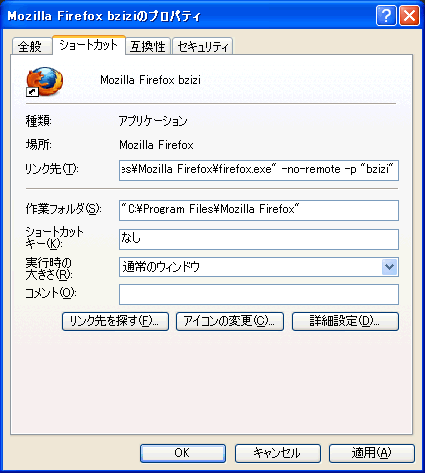
Task: Click the Mozilla Firefox bzizi name text
Action: [x=151, y=80]
